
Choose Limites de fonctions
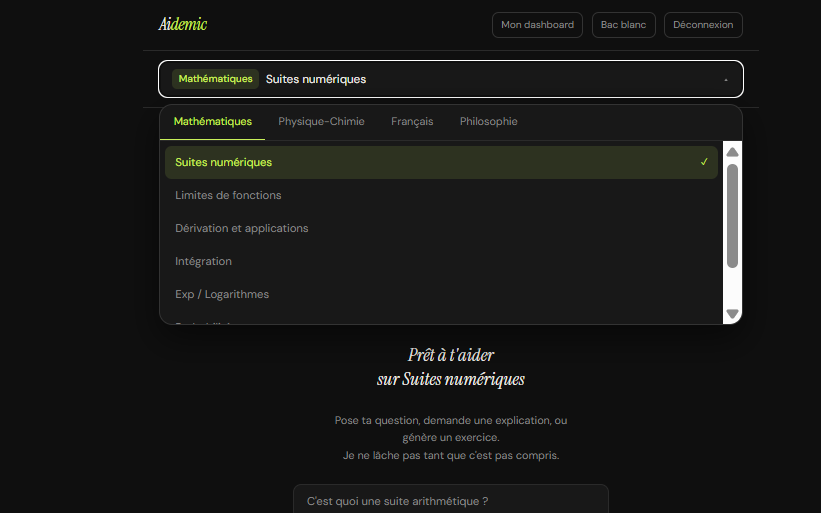click(441, 195)
